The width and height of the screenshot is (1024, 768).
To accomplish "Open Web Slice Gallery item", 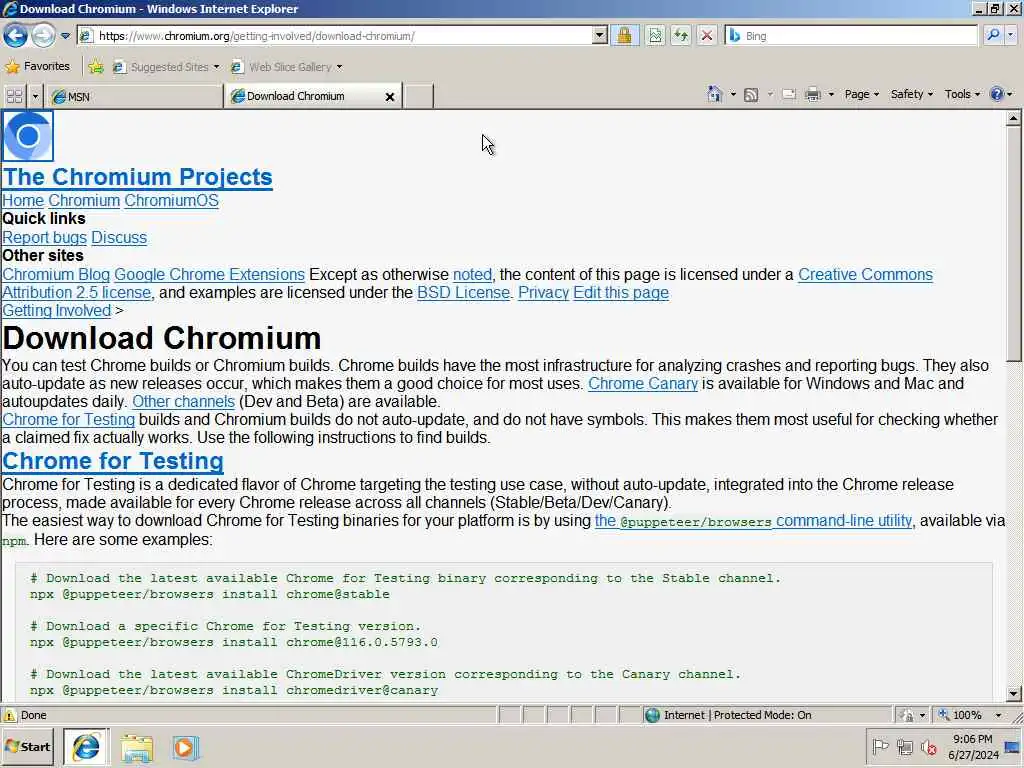I will 287,67.
